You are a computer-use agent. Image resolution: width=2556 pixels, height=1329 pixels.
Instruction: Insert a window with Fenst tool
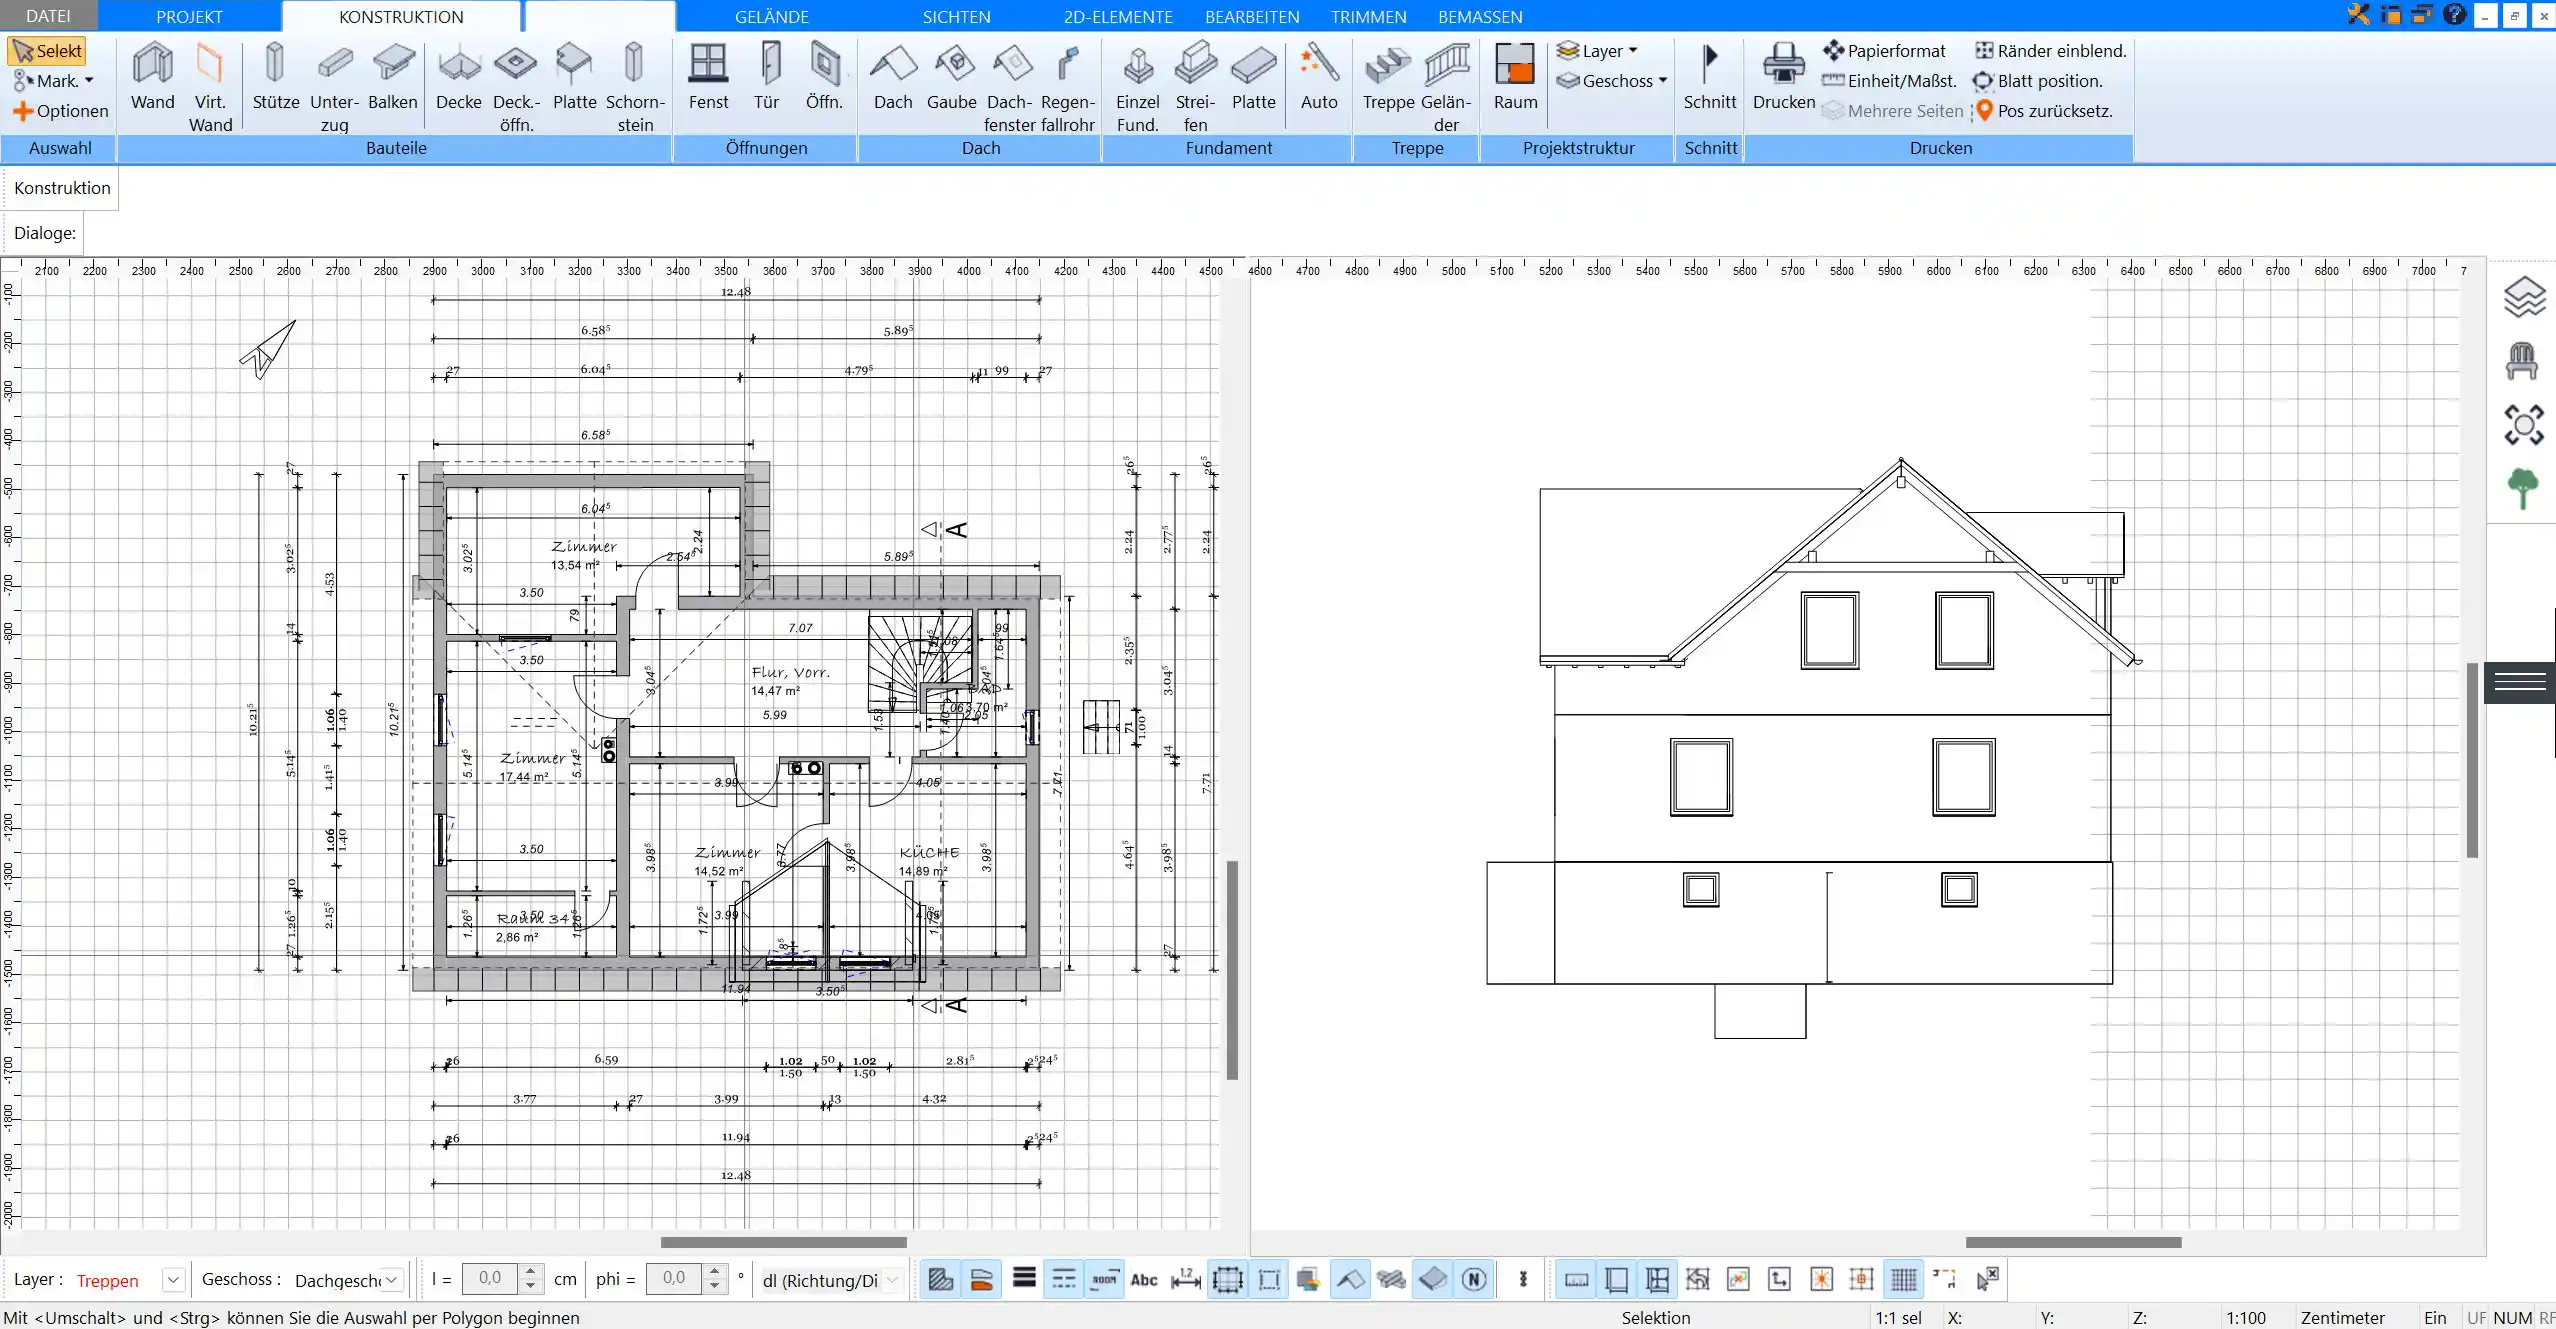pyautogui.click(x=708, y=76)
